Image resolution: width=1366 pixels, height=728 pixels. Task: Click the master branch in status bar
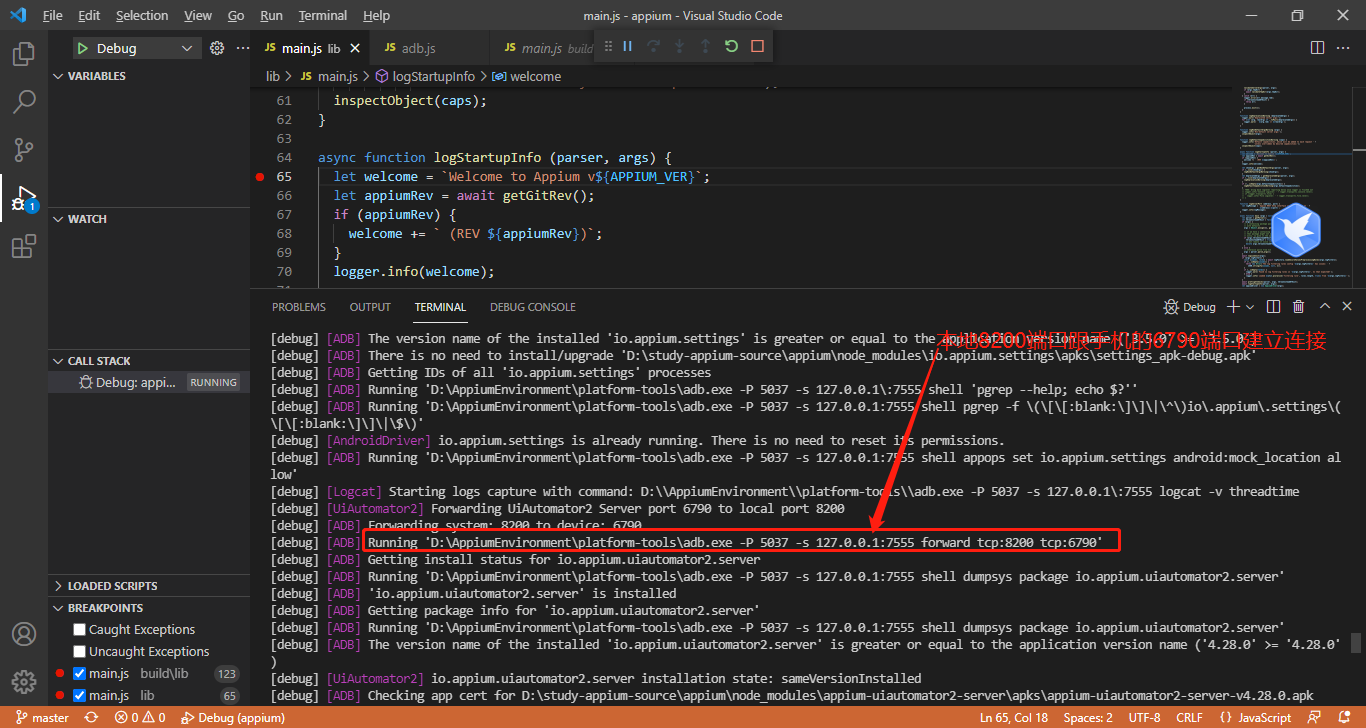click(42, 718)
